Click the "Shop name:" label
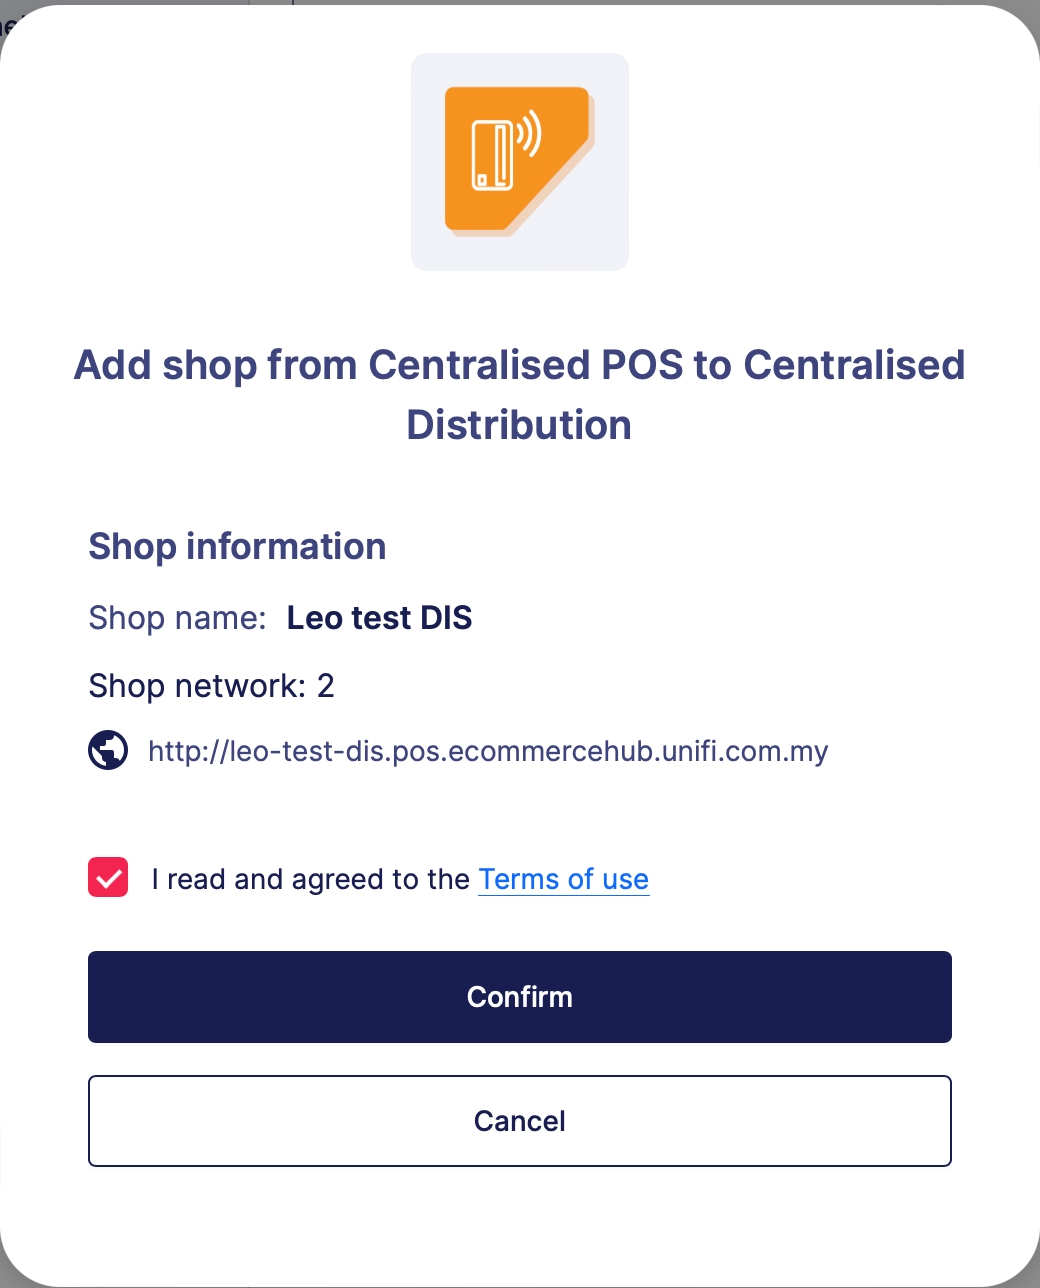1040x1288 pixels. click(177, 618)
